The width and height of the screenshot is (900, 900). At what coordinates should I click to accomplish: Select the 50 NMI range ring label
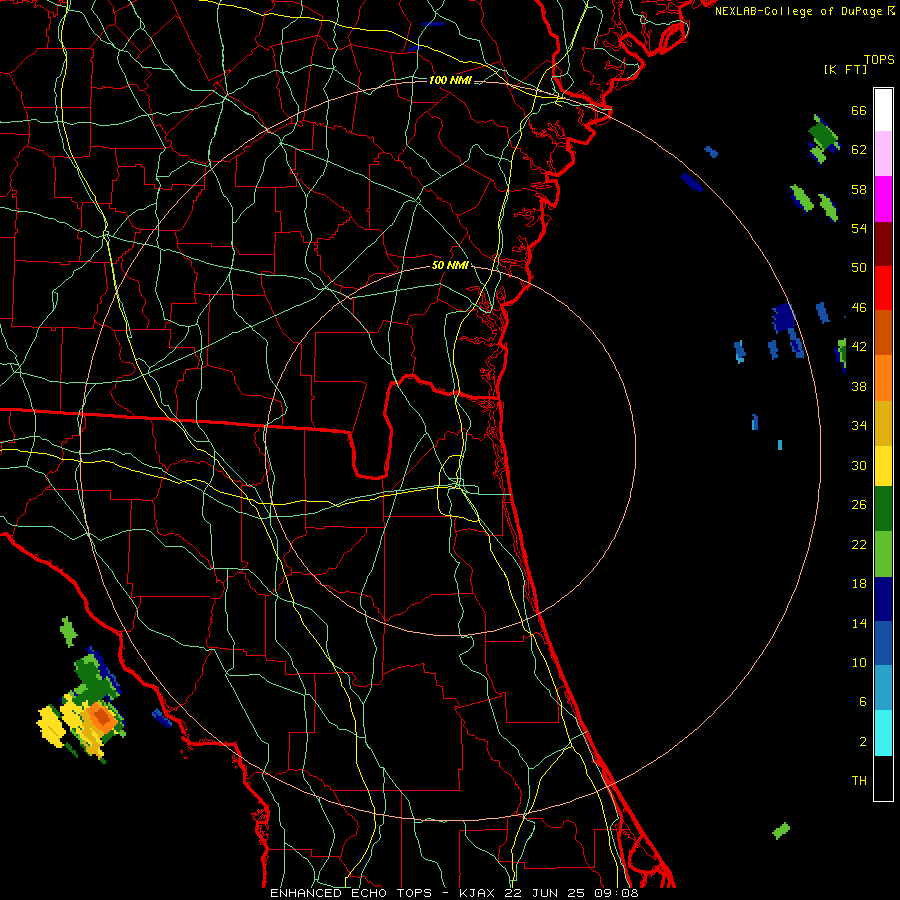[450, 265]
